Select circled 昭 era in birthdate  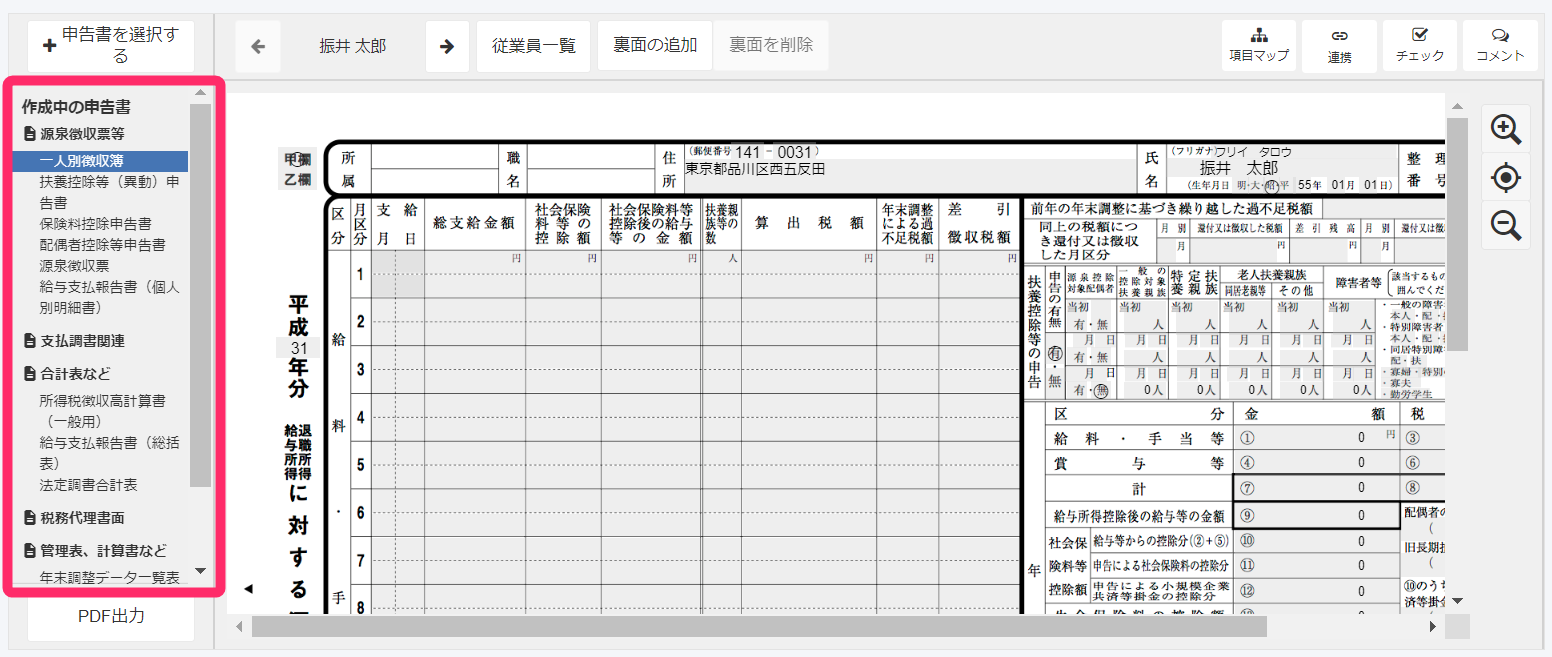[x=1272, y=185]
